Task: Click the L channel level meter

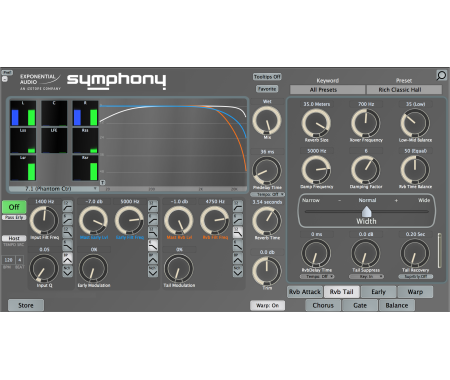Action: tap(23, 113)
